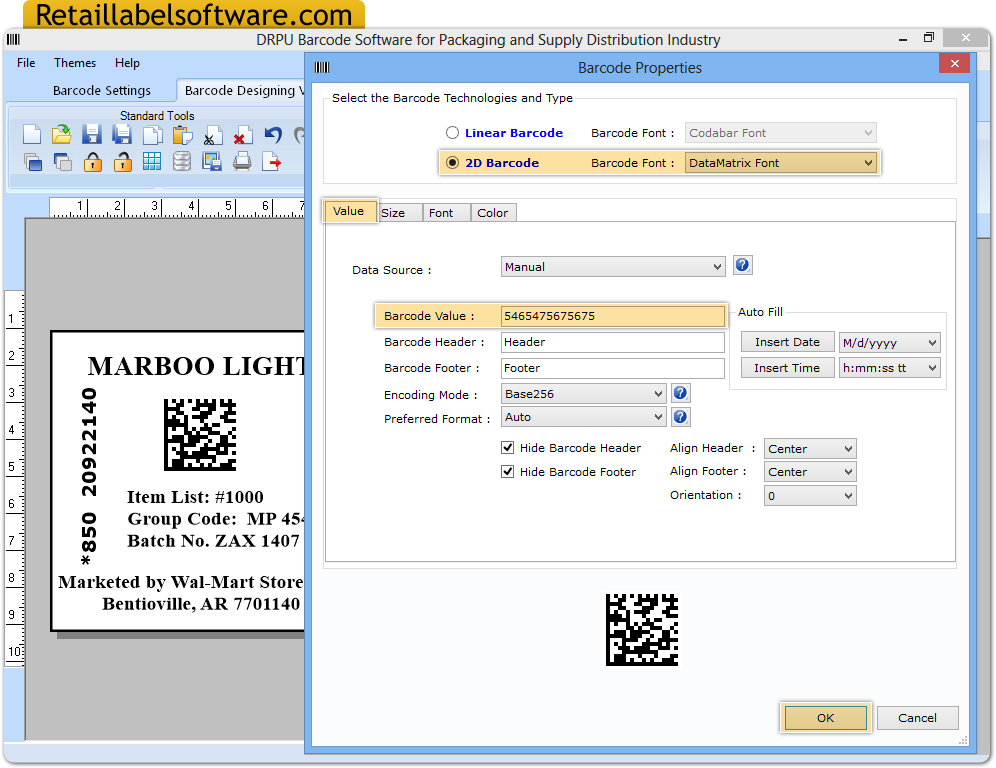Open help for Data Source
This screenshot has height=768, width=996.
coord(743,265)
